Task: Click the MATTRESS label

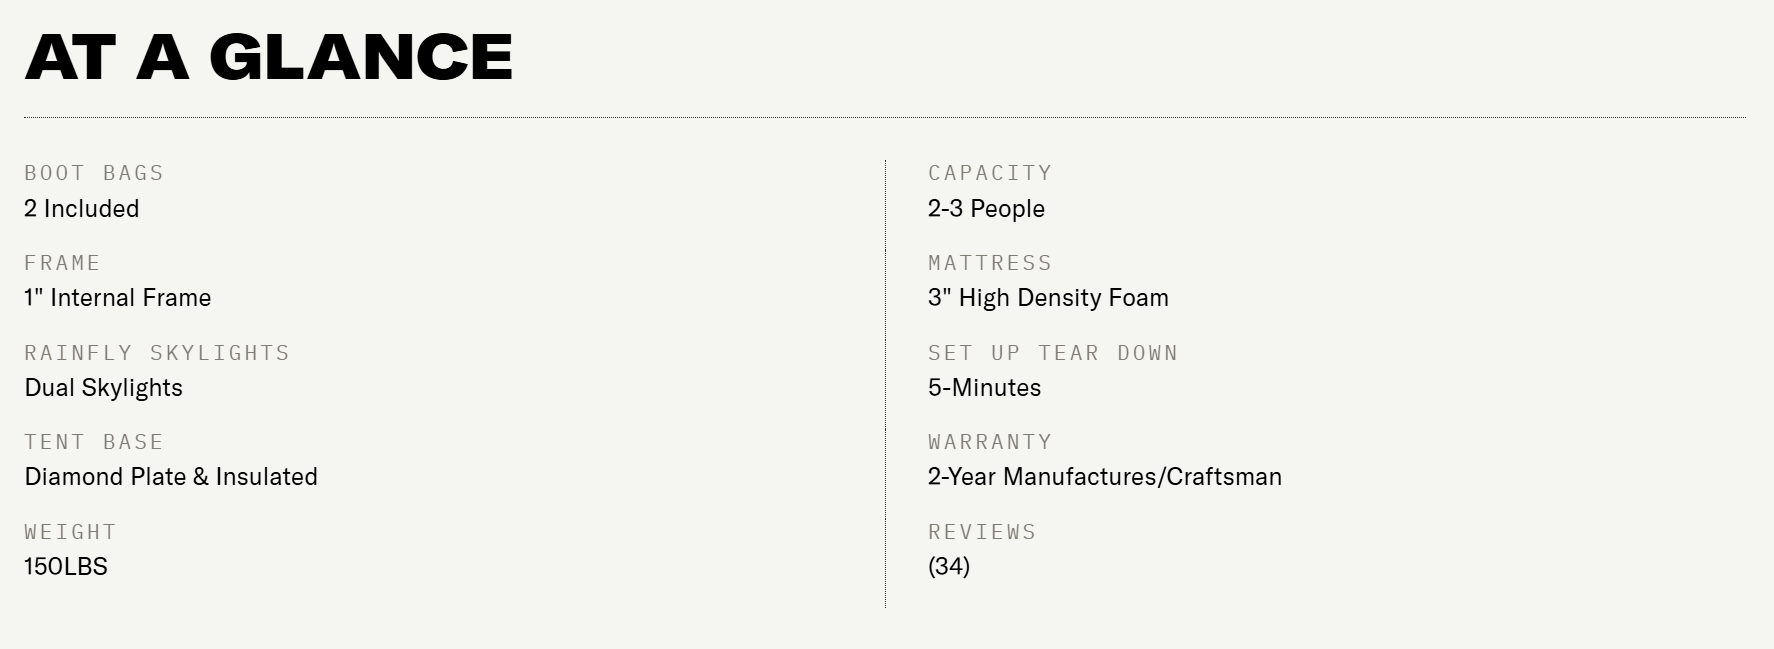Action: pyautogui.click(x=990, y=263)
